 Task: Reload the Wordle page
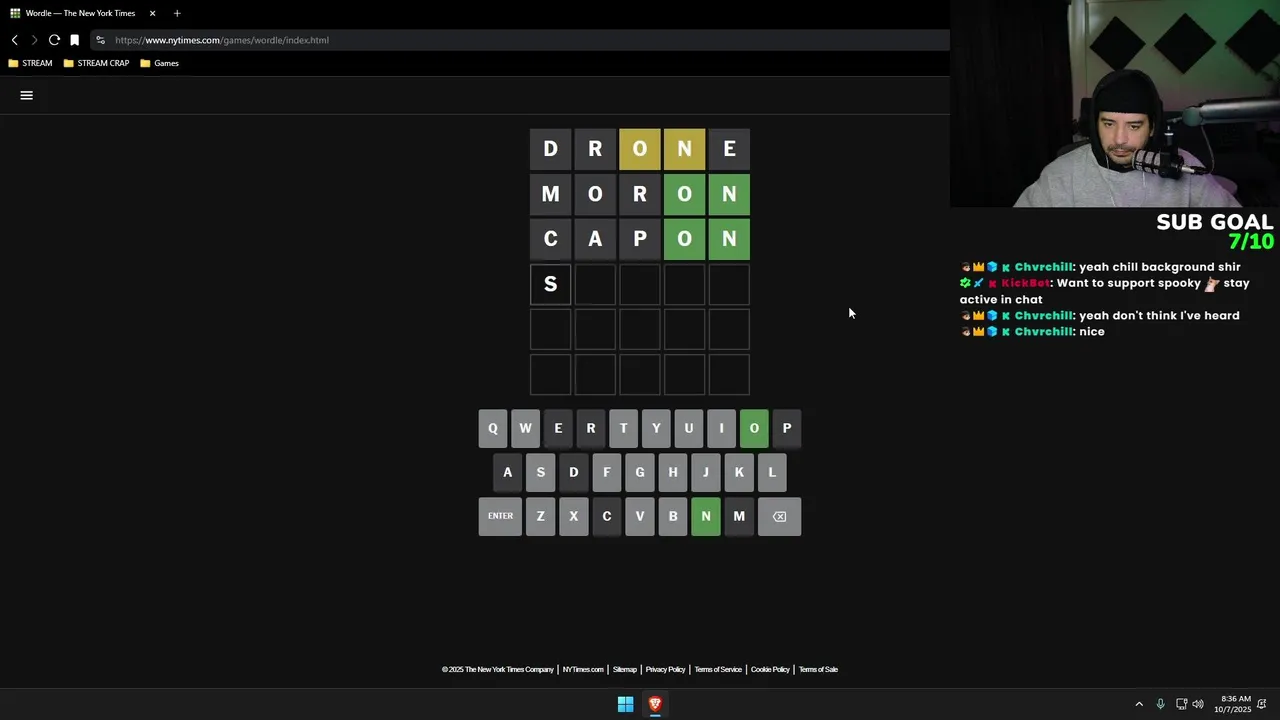[54, 40]
